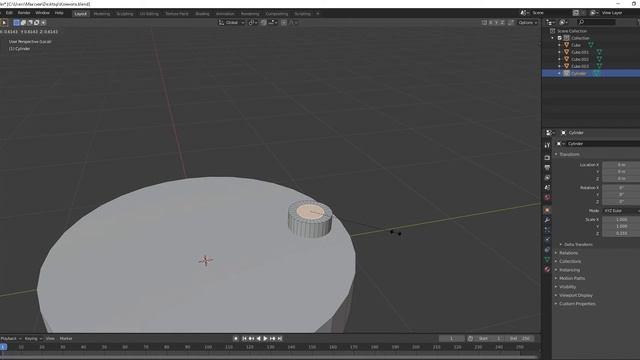Switch to the UV Editing workspace tab
This screenshot has width=640, height=360.
click(x=149, y=14)
